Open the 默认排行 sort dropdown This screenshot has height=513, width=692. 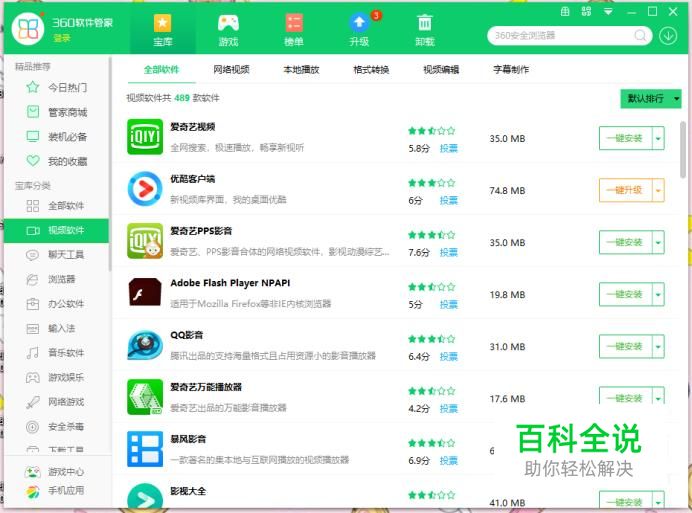click(651, 98)
